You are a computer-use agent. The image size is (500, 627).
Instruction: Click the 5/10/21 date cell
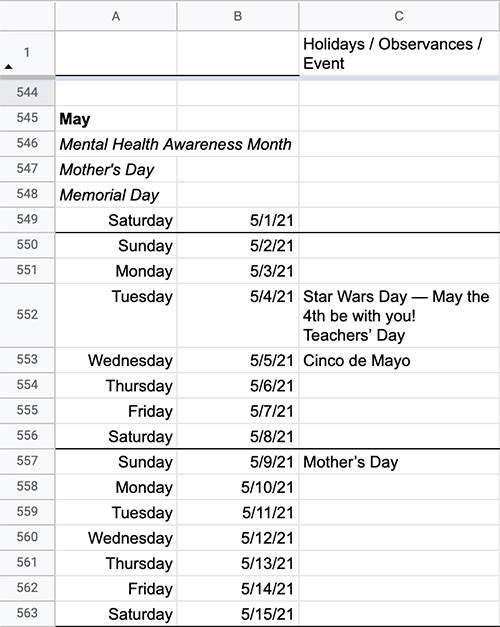click(x=238, y=487)
